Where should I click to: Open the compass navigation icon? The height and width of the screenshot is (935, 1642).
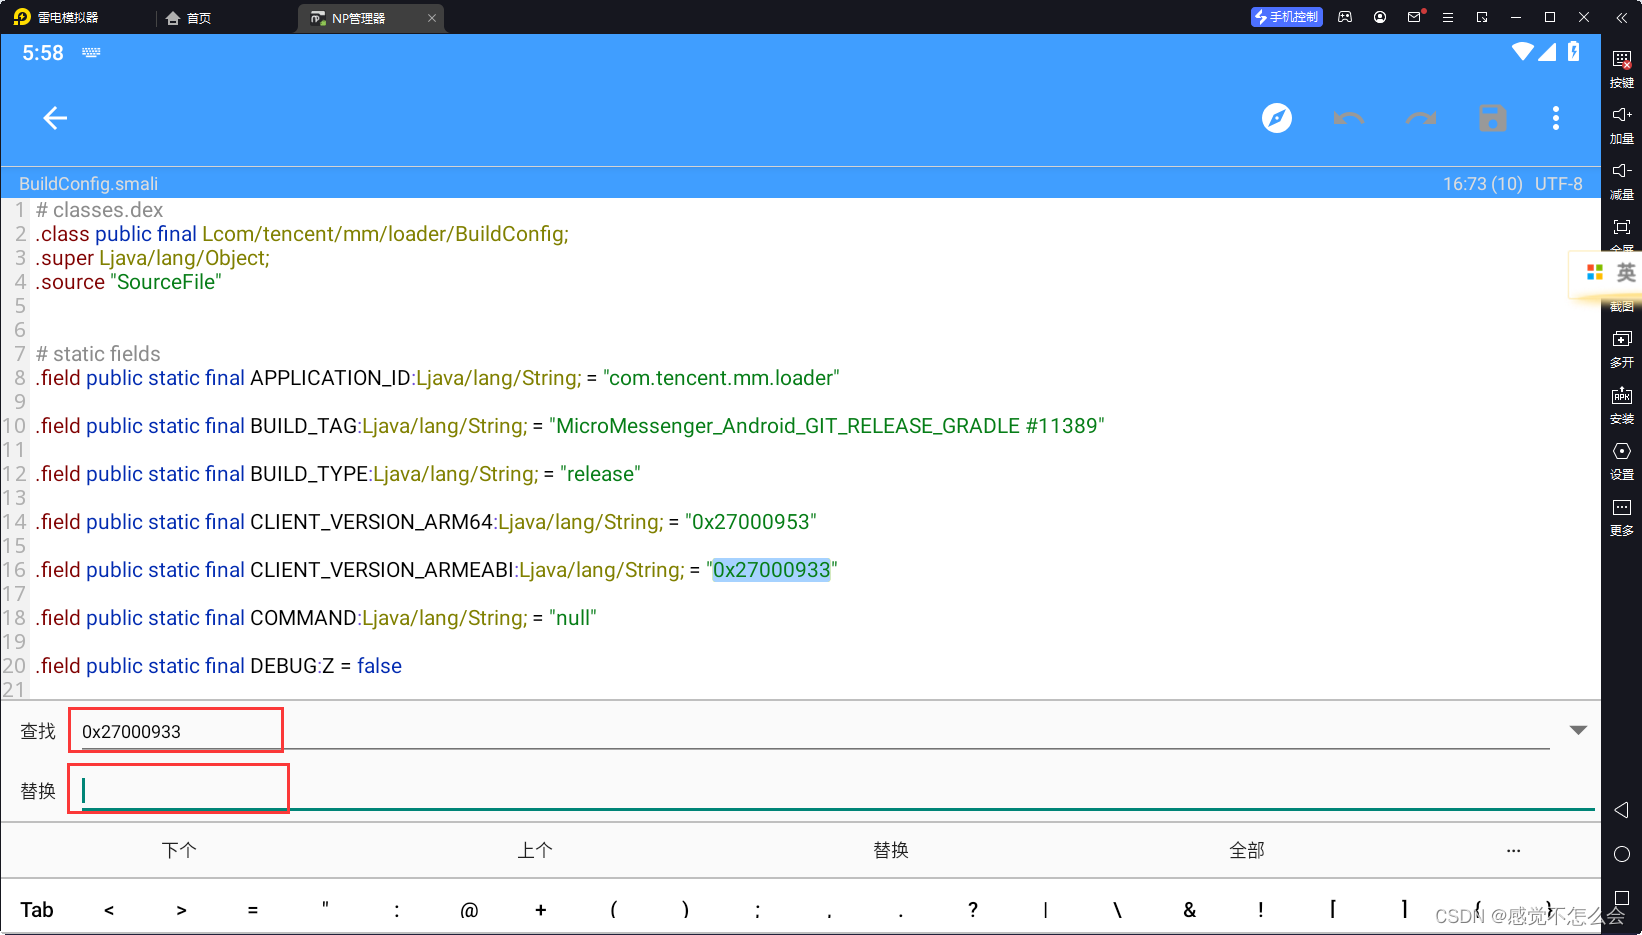(1277, 118)
